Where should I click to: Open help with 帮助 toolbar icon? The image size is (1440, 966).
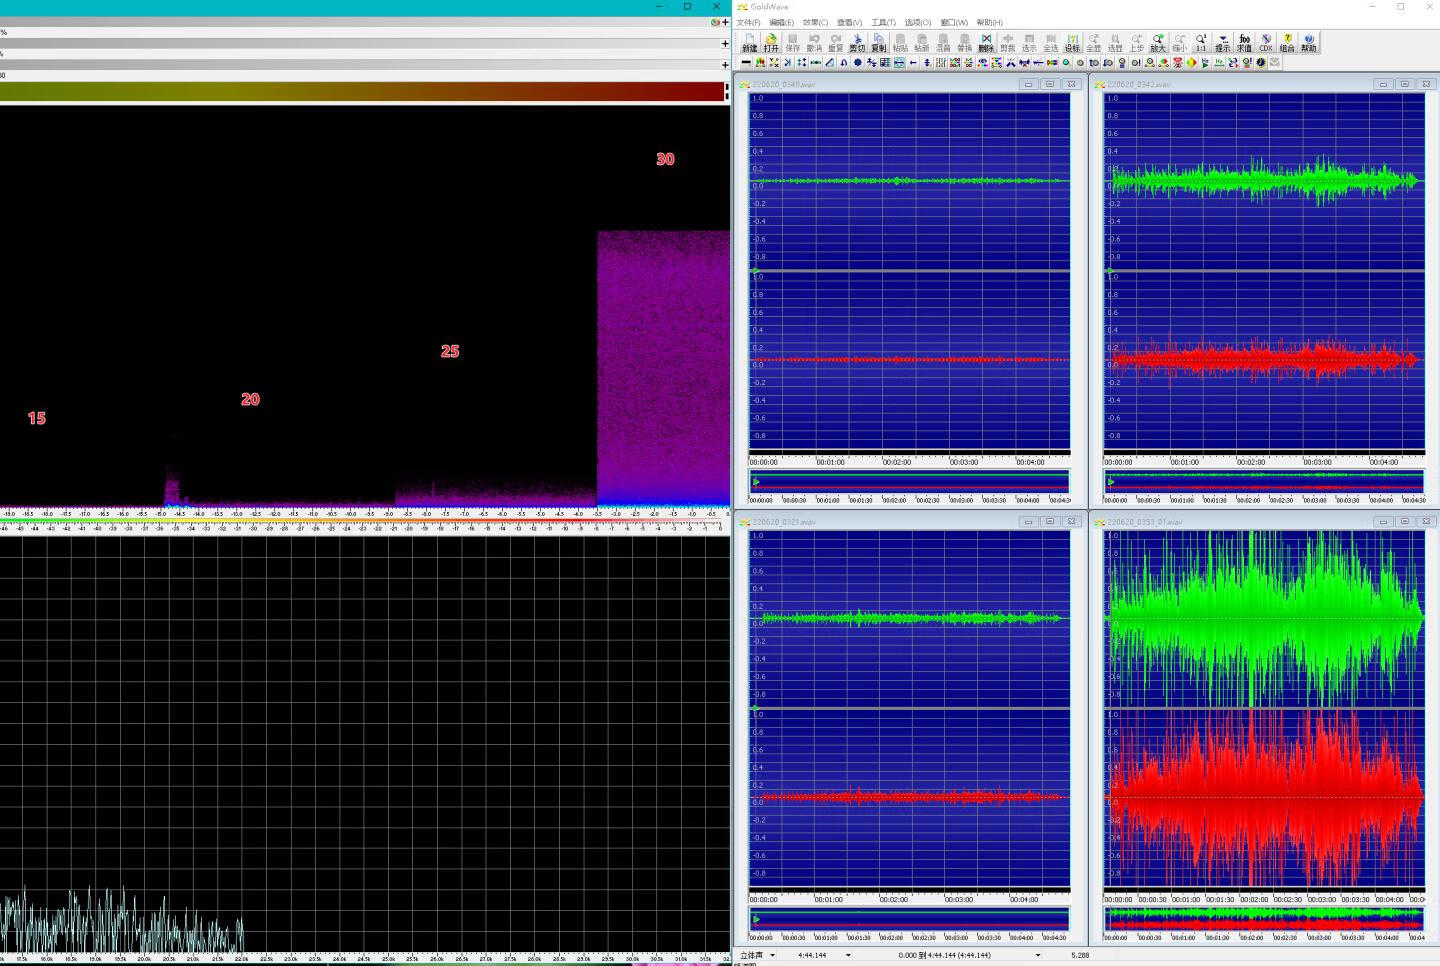tap(1309, 43)
